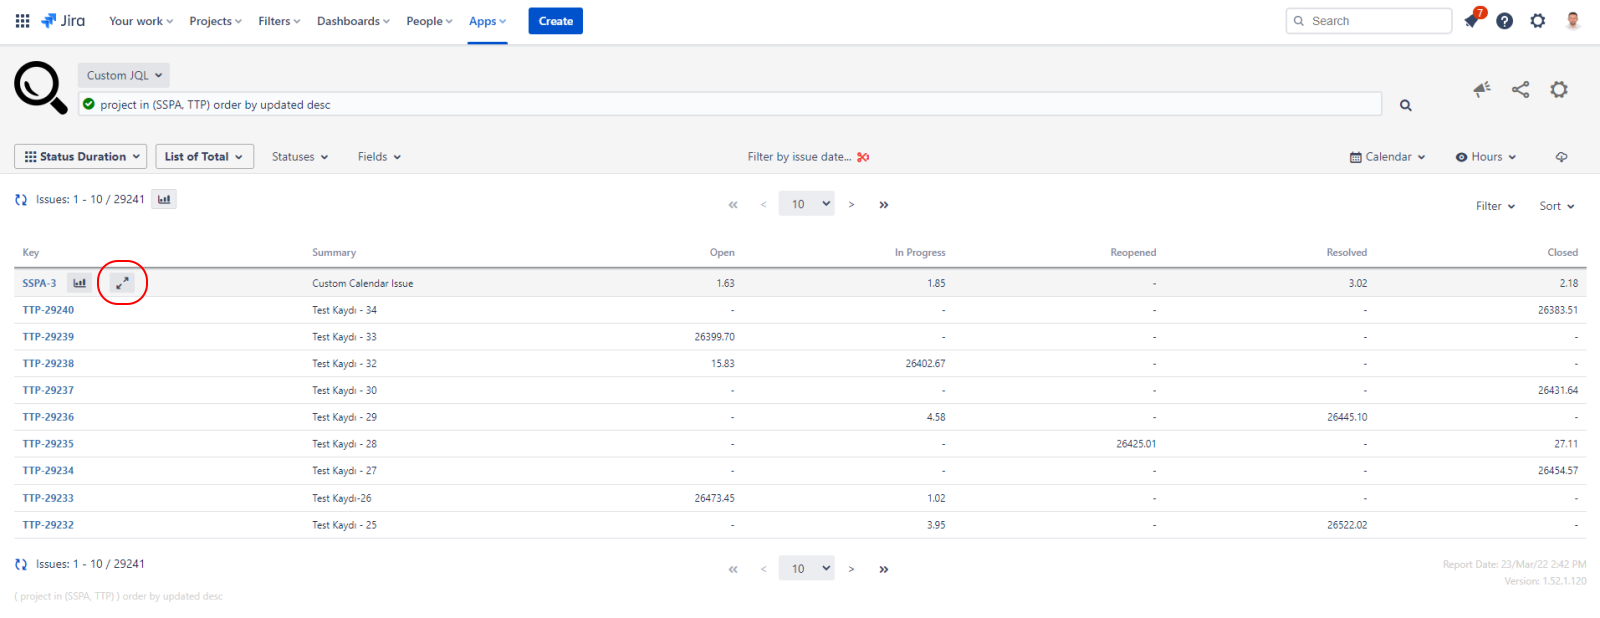Refresh the issues list at top
1600x618 pixels.
21,200
